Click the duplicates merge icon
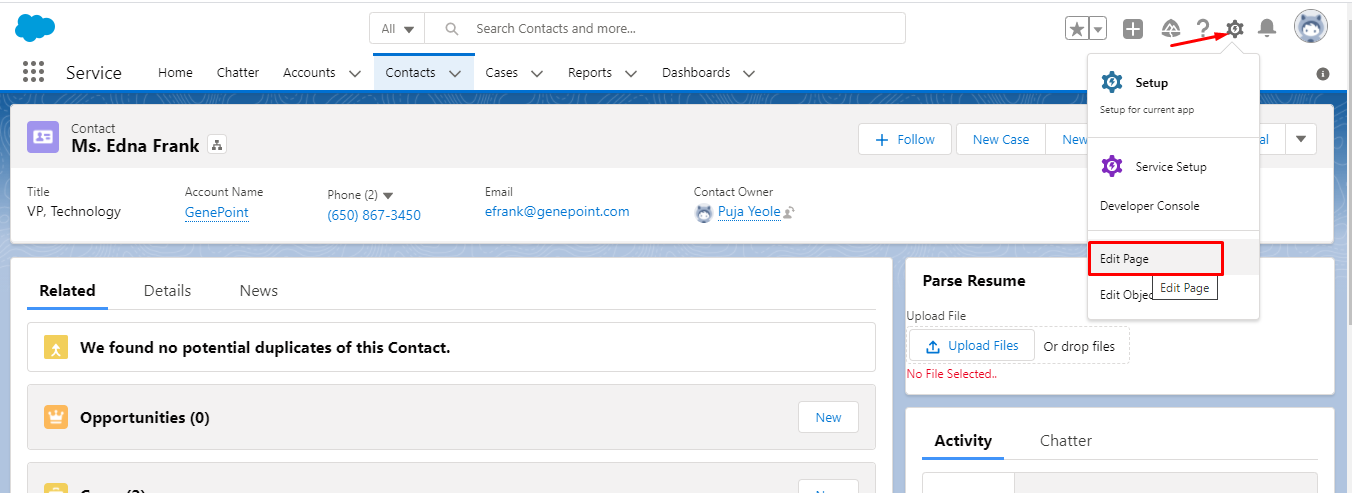 pos(56,347)
